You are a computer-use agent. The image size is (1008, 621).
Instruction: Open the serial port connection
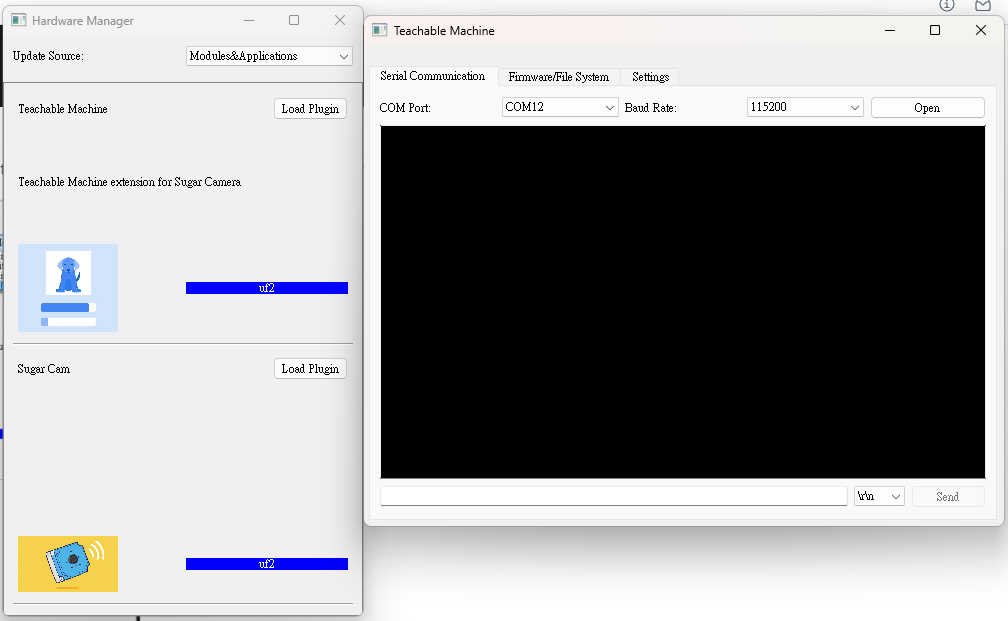[928, 107]
